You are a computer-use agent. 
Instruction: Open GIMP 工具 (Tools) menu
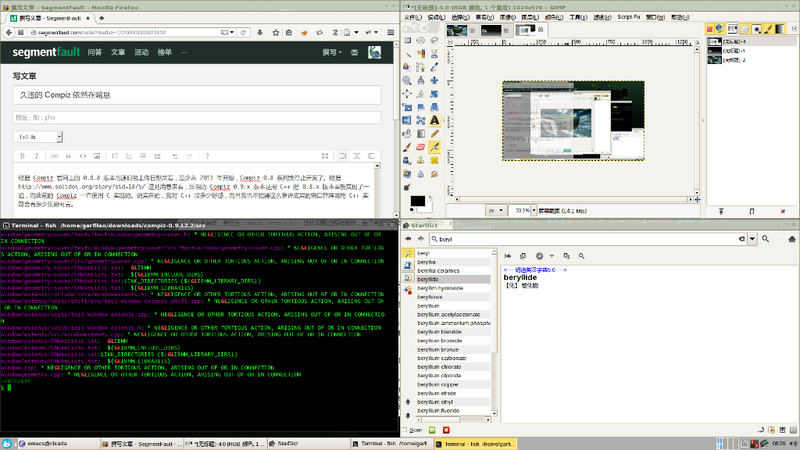pos(578,17)
